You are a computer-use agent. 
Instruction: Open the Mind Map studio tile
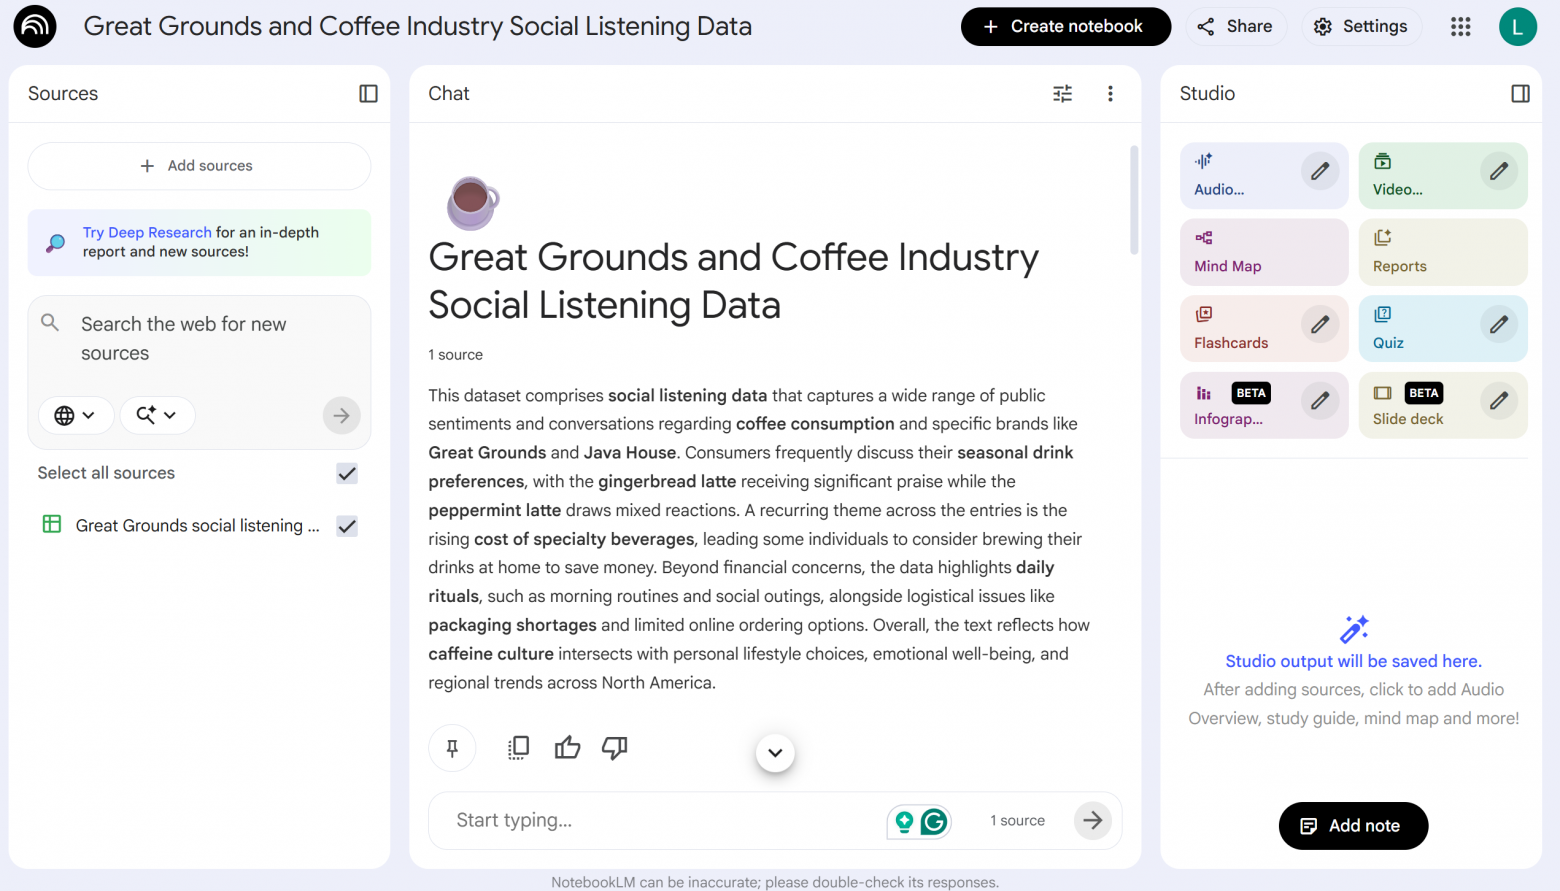pyautogui.click(x=1263, y=252)
